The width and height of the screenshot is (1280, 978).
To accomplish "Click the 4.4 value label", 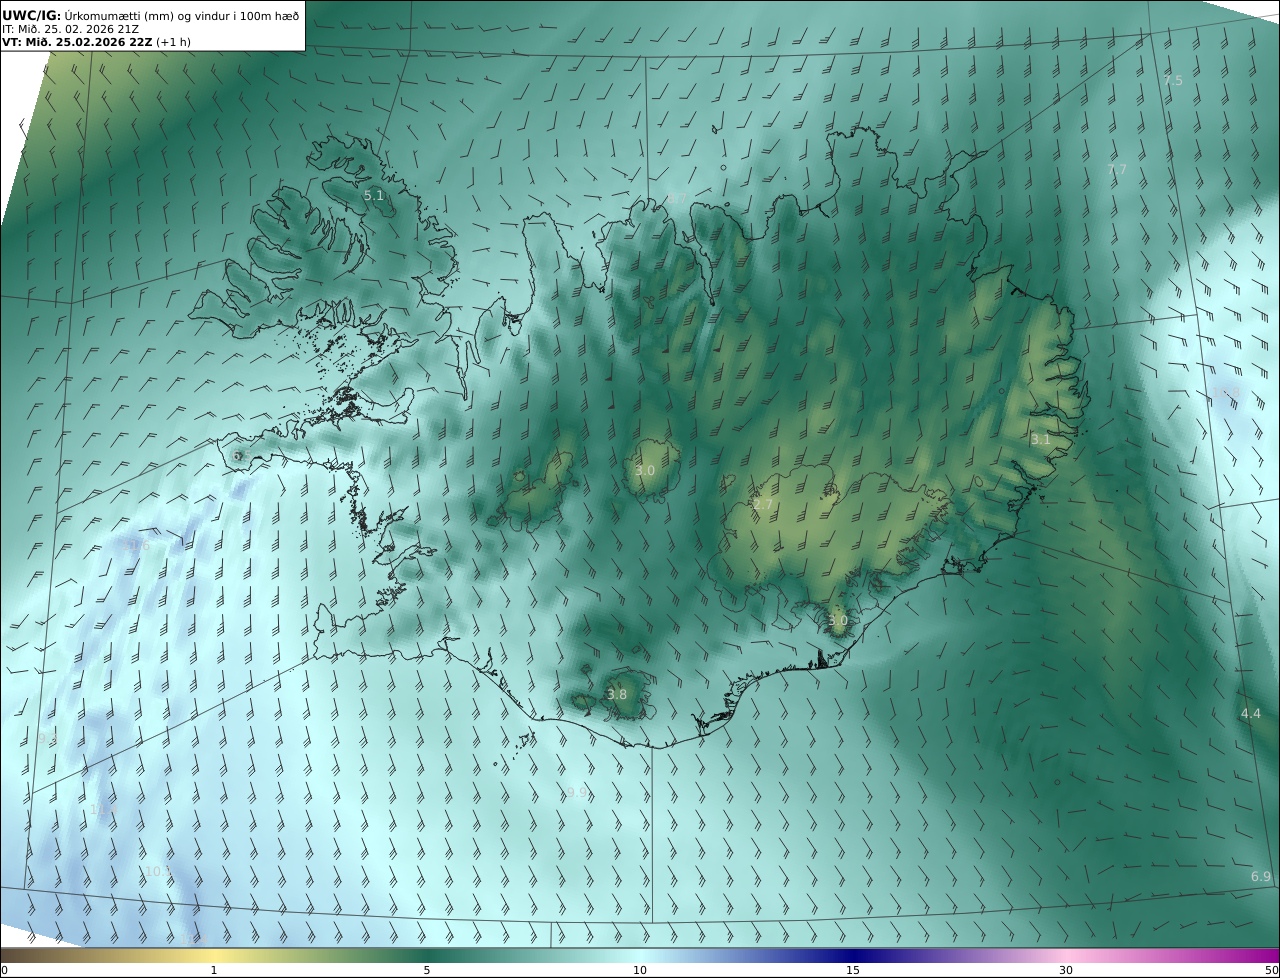I will coord(1251,713).
